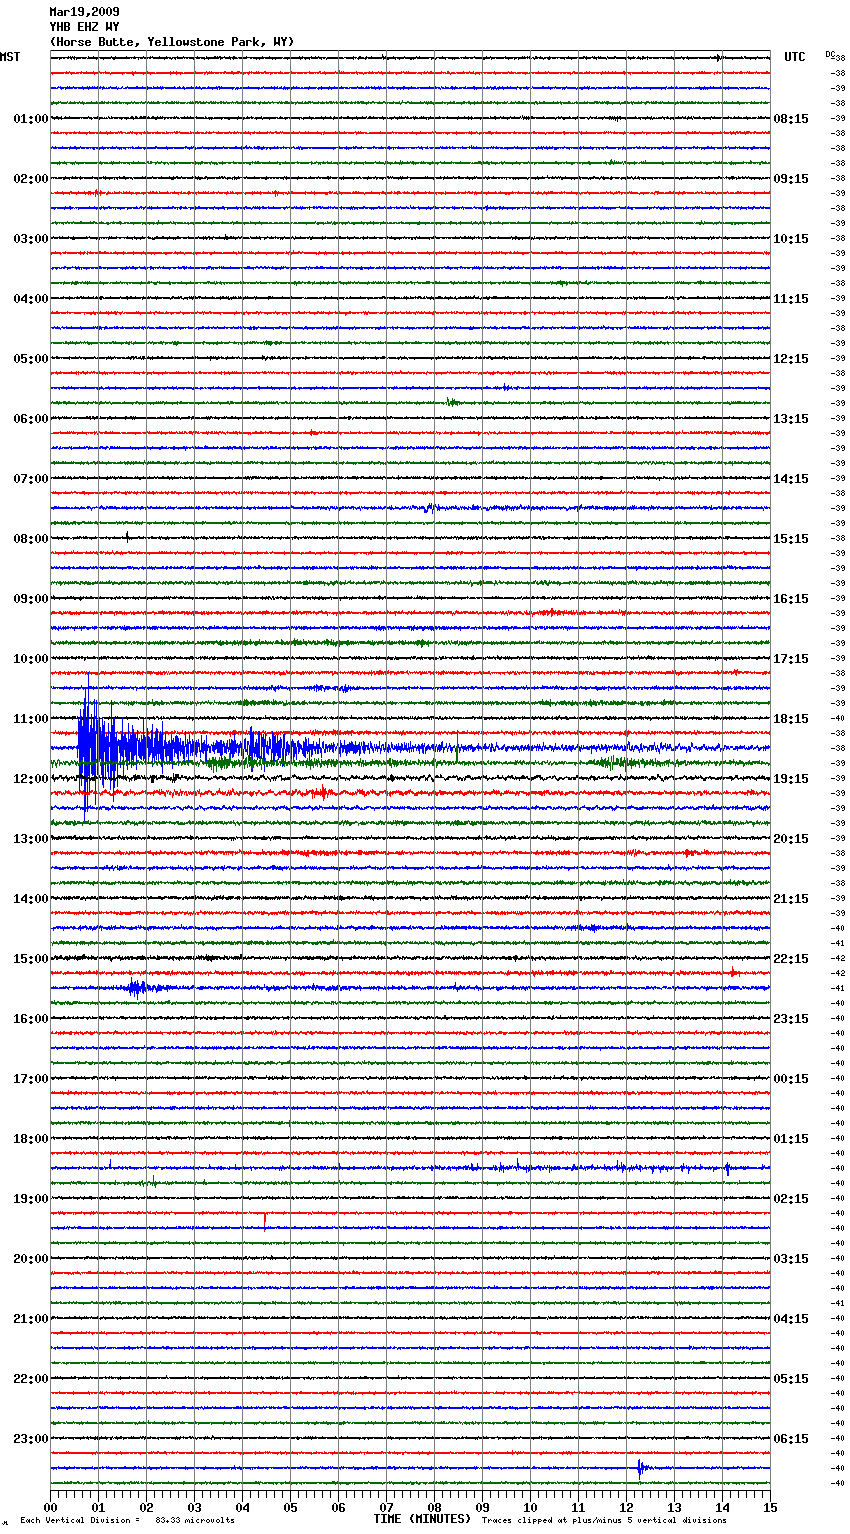Select the 14:00 MST time label

pos(30,899)
